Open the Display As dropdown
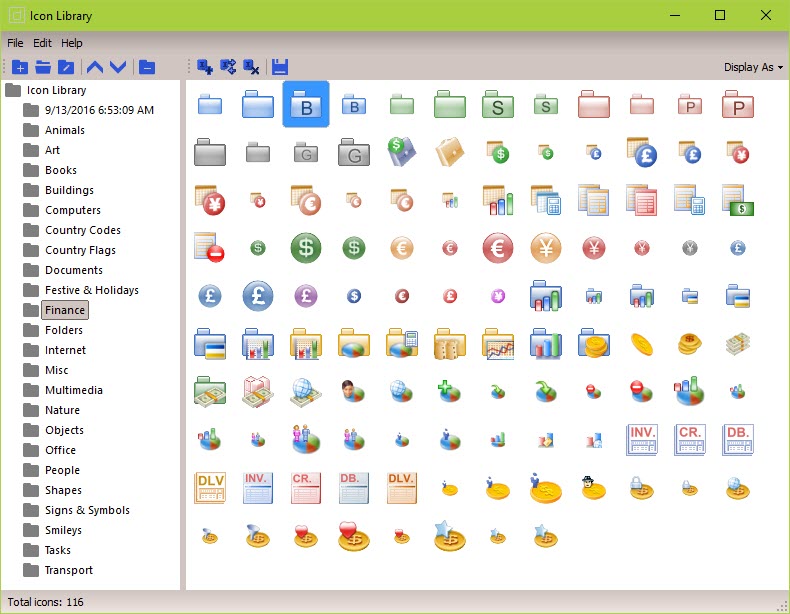 pyautogui.click(x=753, y=67)
